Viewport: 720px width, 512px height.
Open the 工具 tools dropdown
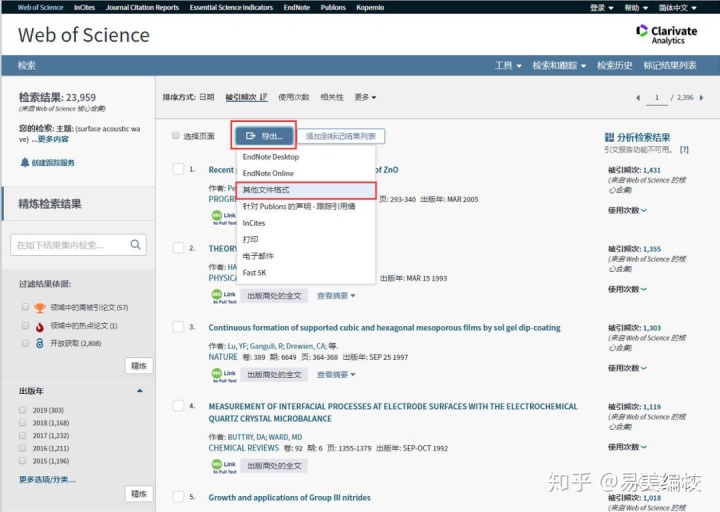point(508,66)
